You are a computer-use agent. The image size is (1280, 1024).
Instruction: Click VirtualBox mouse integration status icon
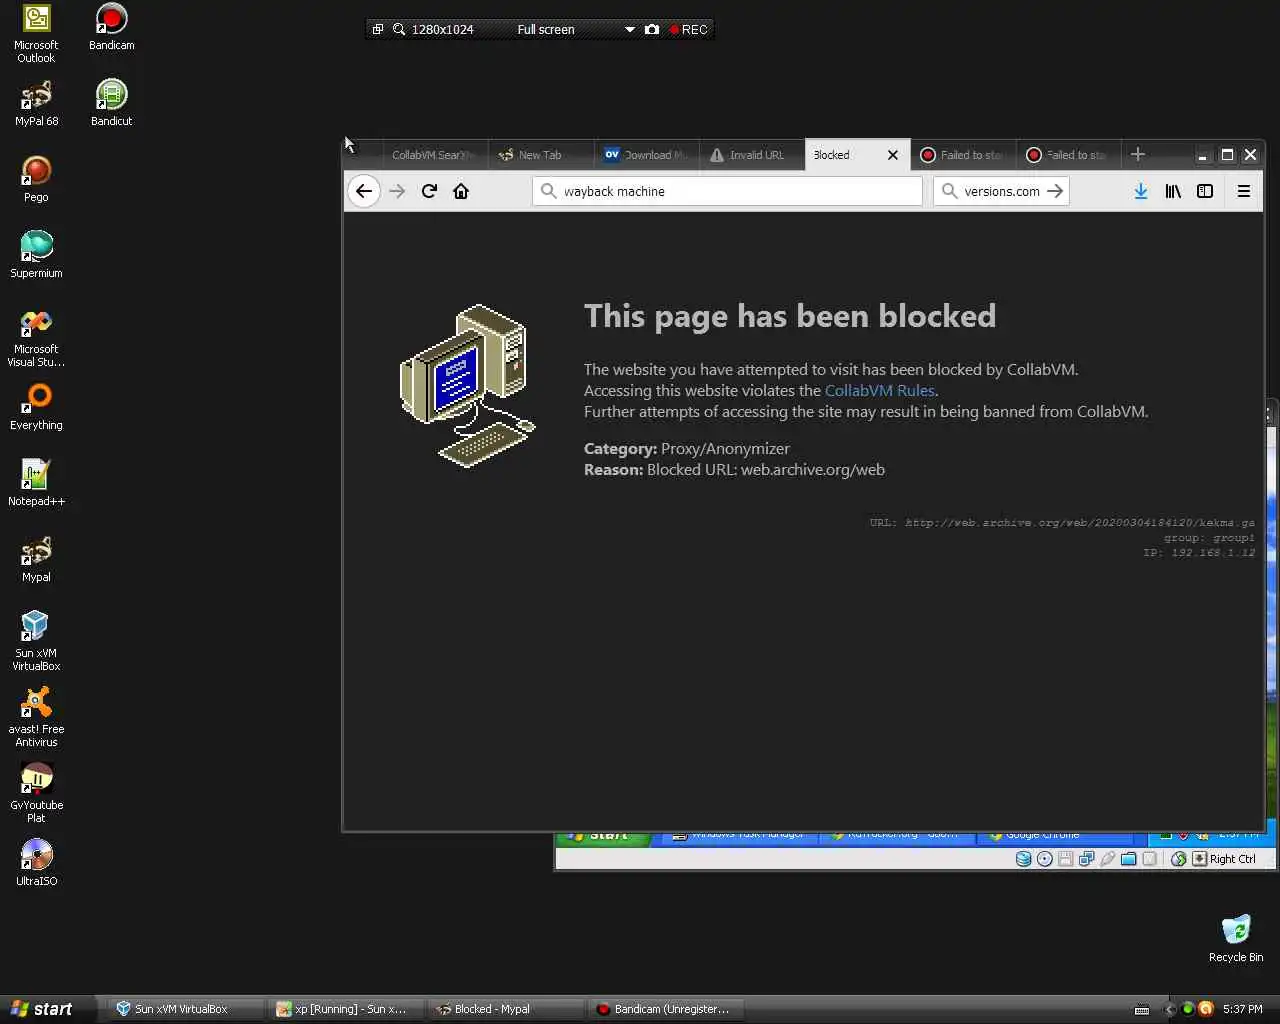[1178, 859]
